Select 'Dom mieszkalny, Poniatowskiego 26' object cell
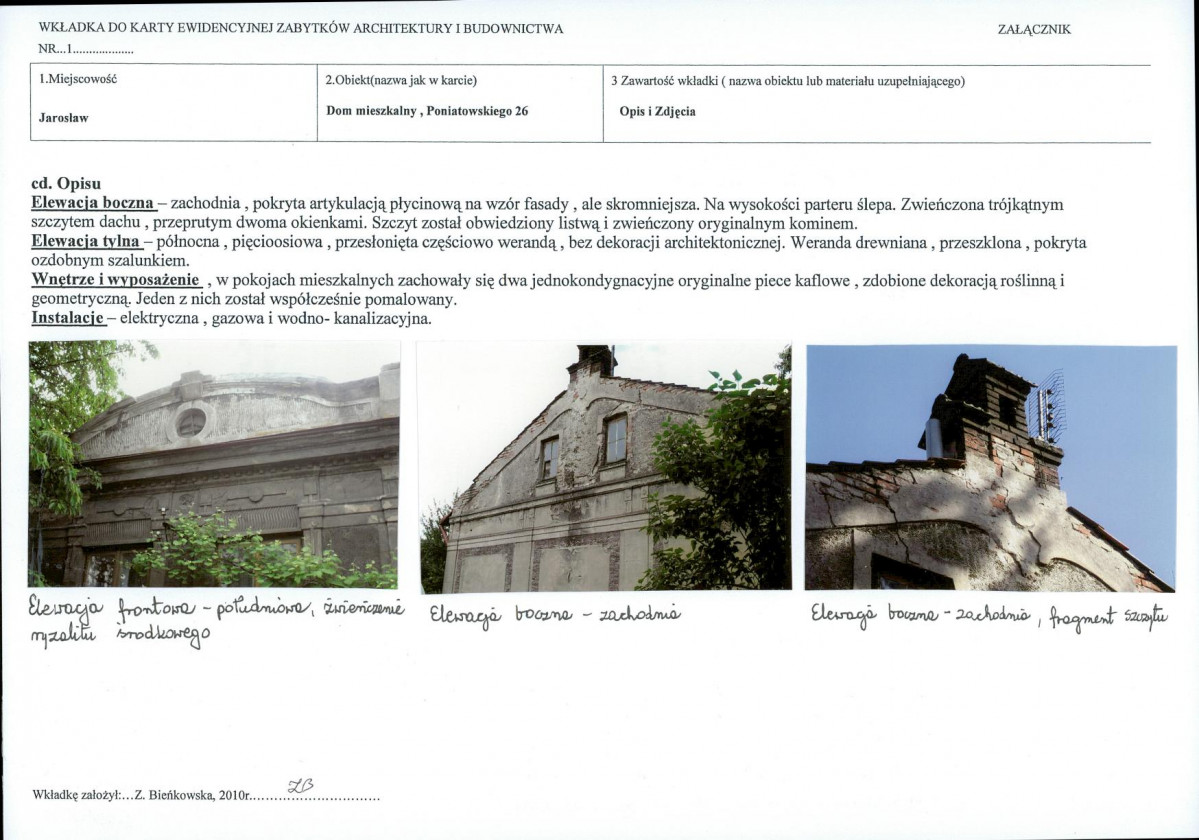 [460, 103]
